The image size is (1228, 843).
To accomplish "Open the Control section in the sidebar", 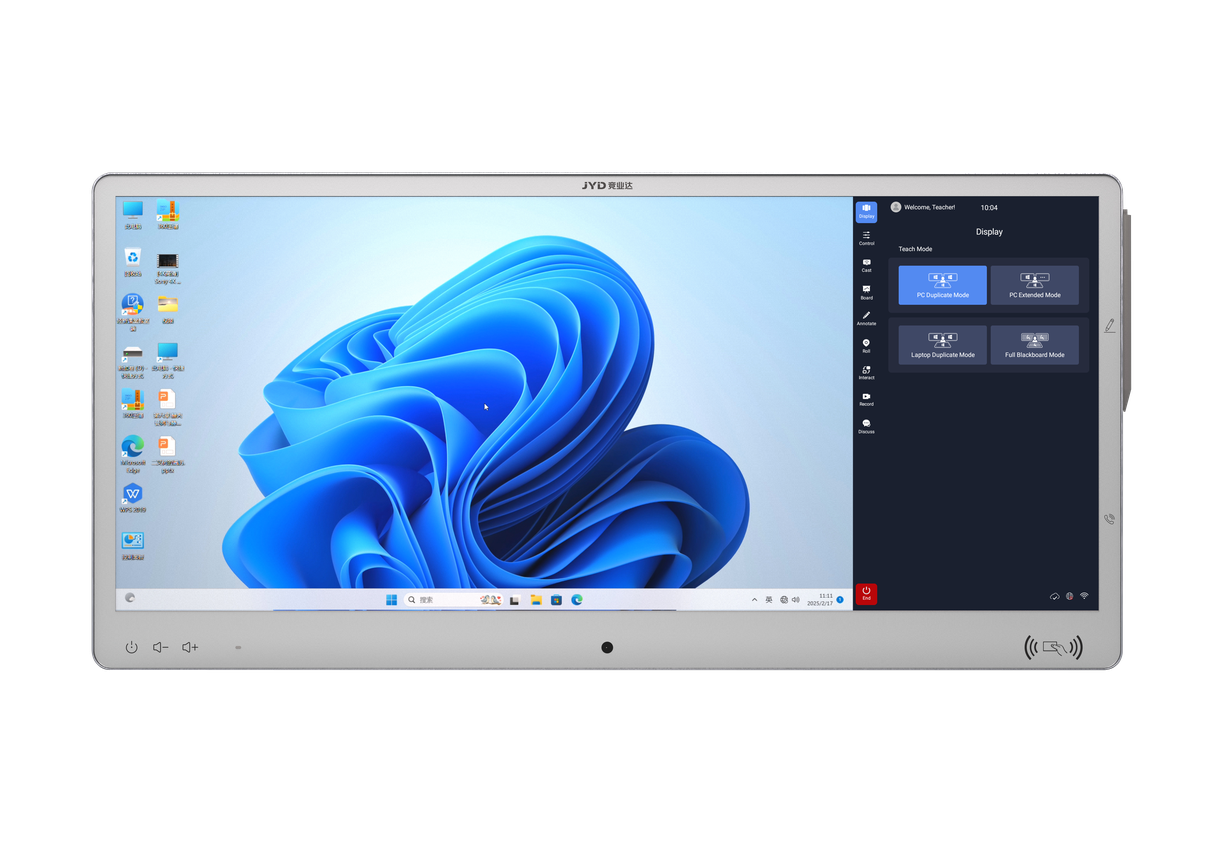I will click(x=866, y=238).
